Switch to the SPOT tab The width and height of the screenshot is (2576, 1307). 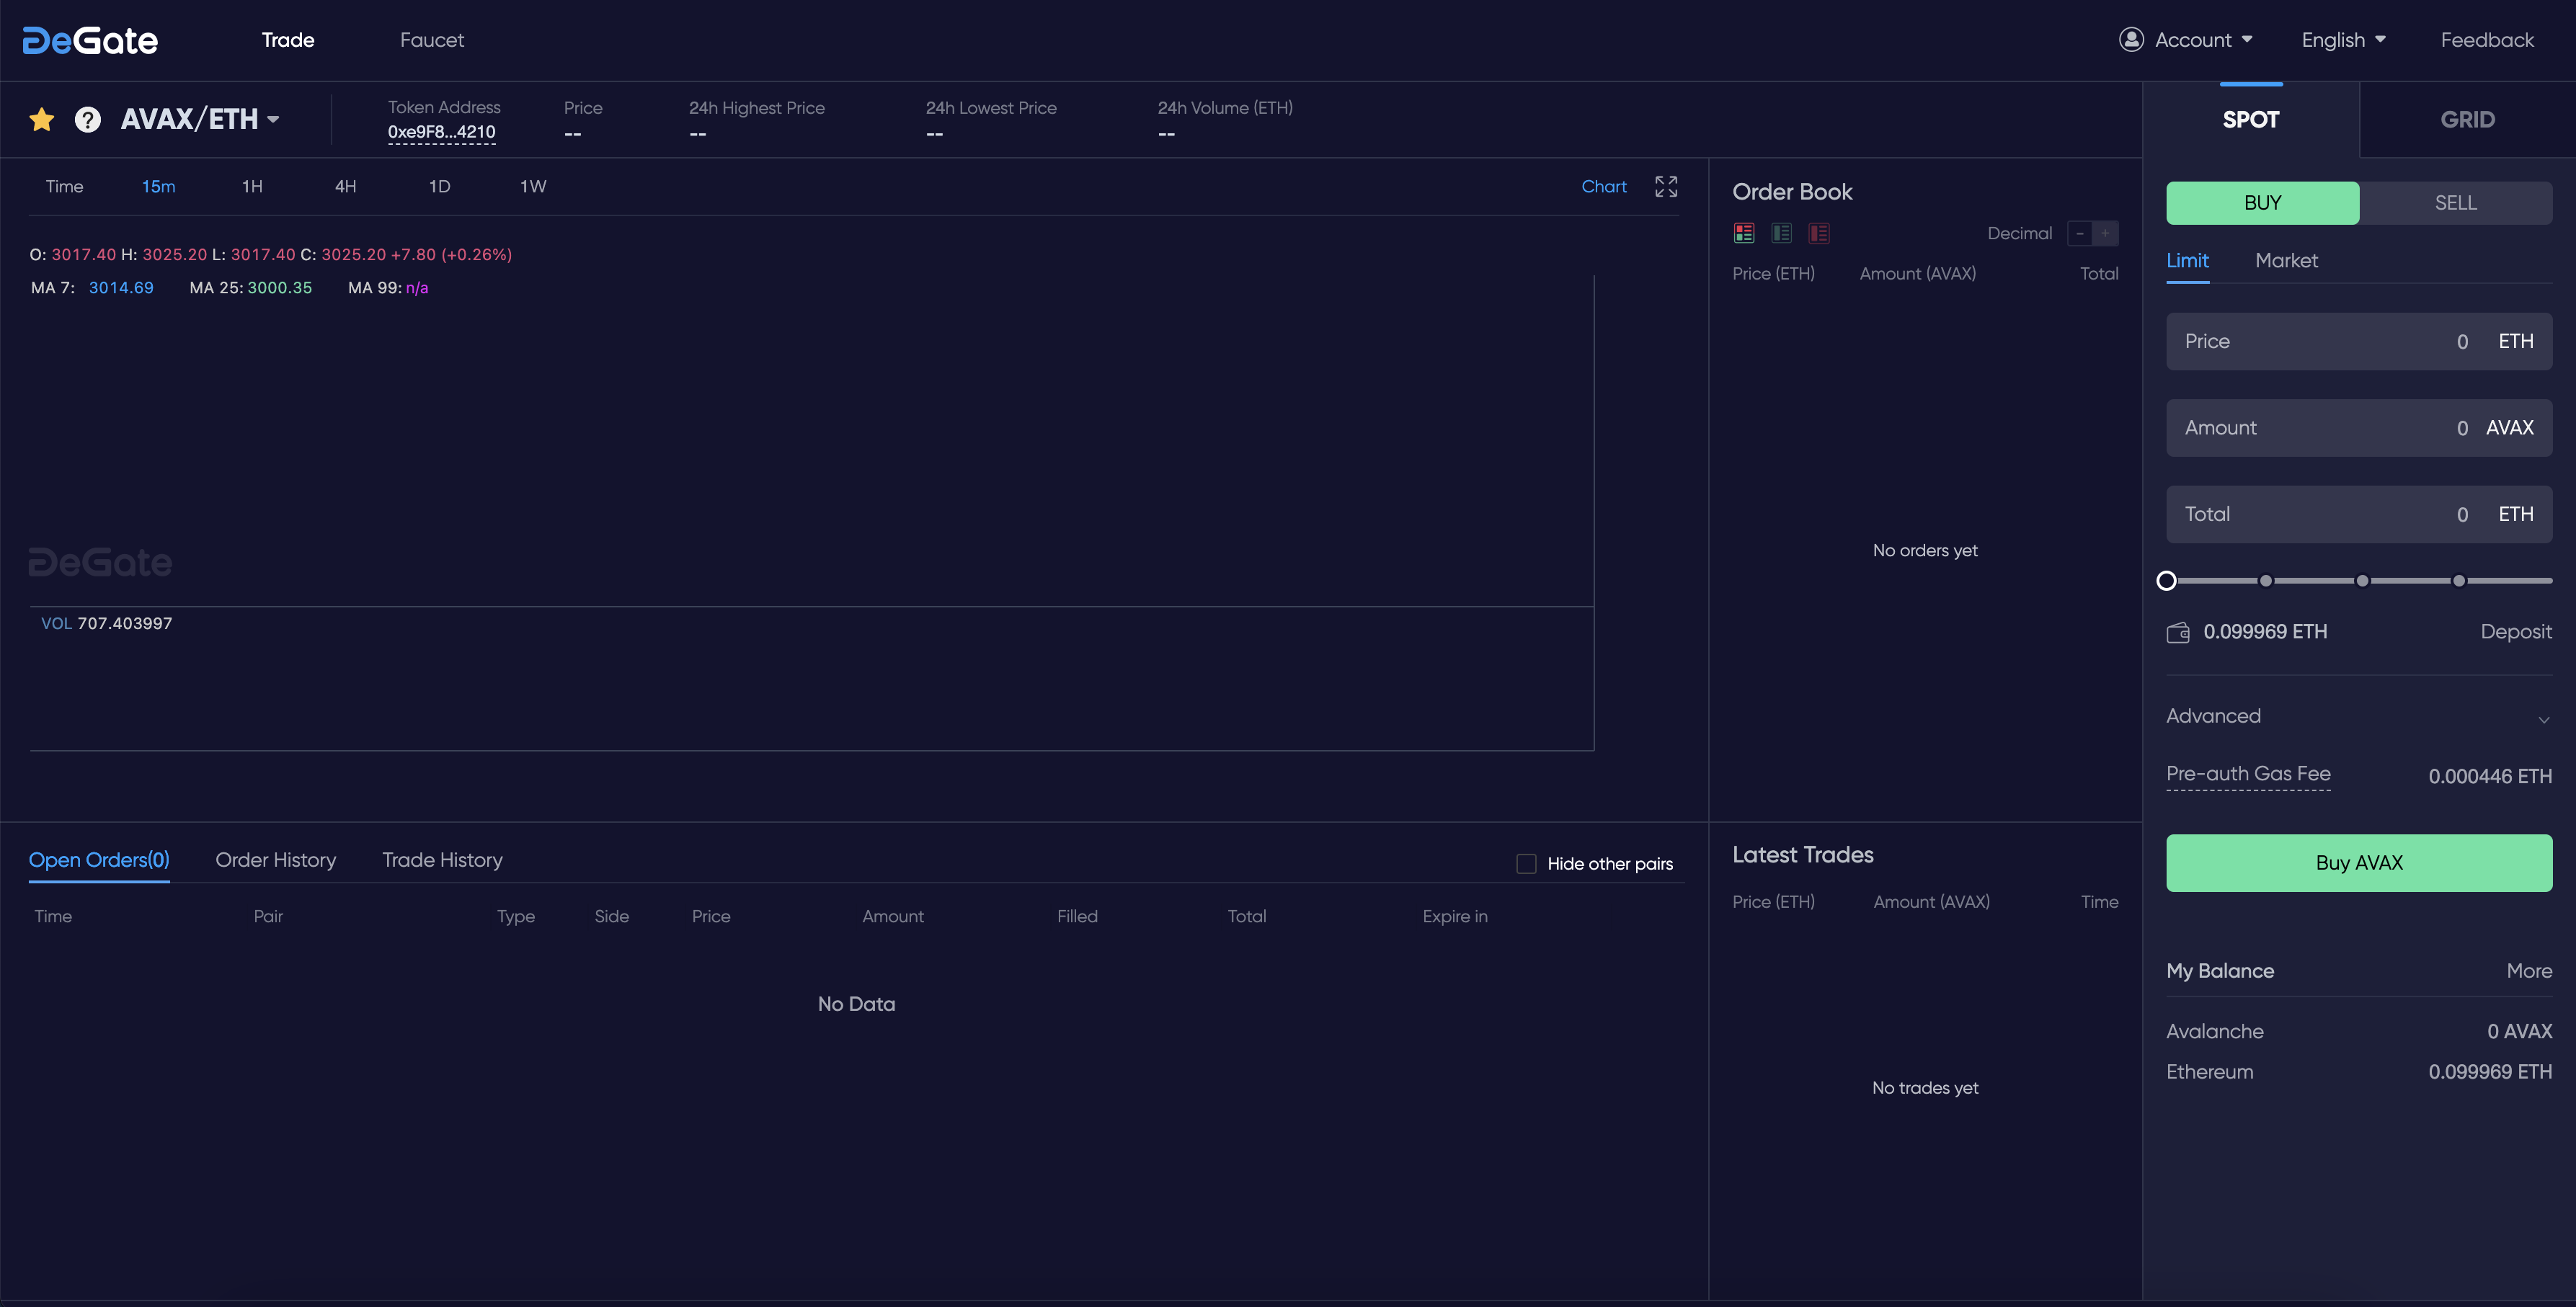pyautogui.click(x=2250, y=120)
